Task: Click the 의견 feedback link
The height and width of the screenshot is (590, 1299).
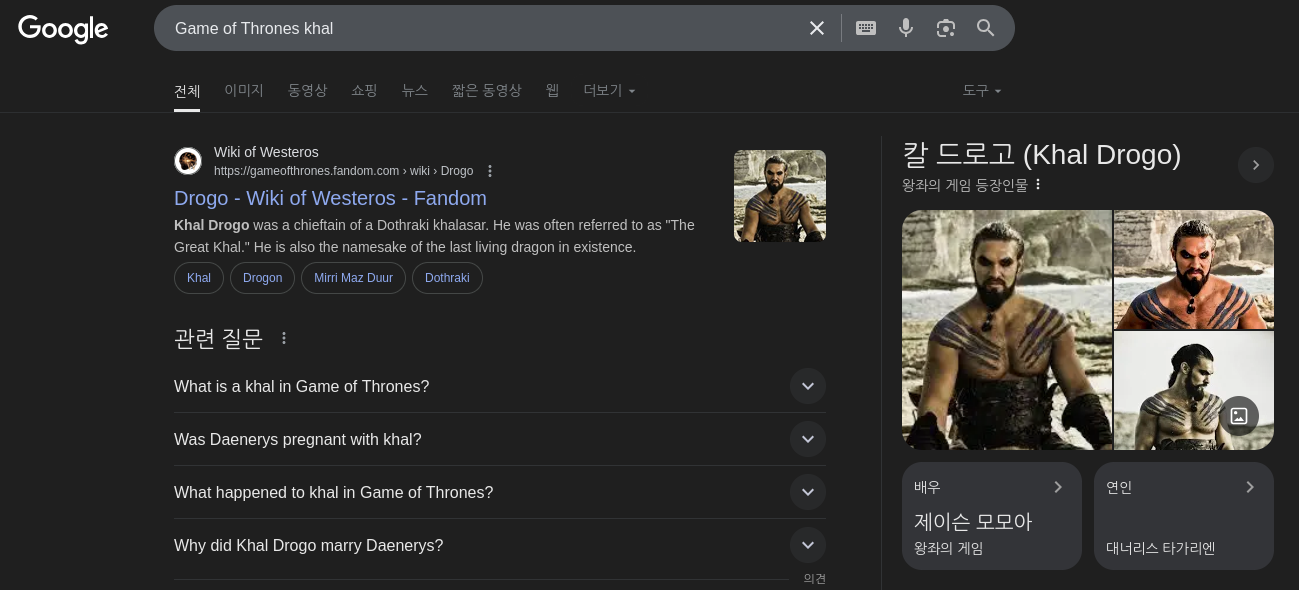Action: point(815,578)
